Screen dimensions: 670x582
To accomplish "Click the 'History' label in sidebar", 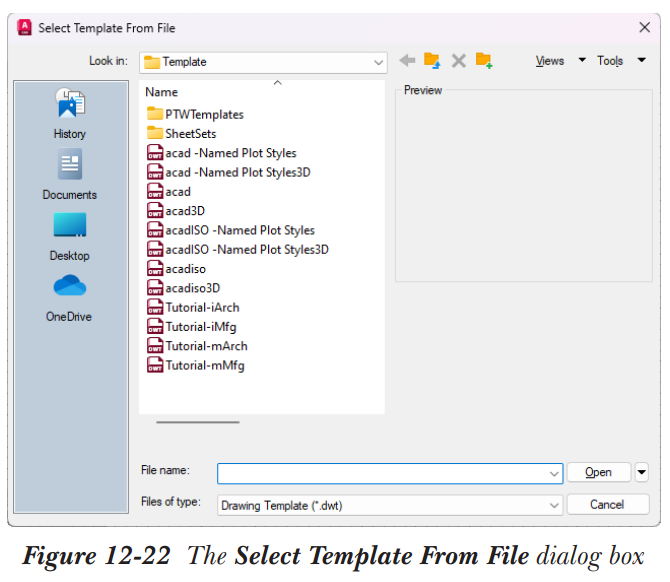I will [x=70, y=134].
